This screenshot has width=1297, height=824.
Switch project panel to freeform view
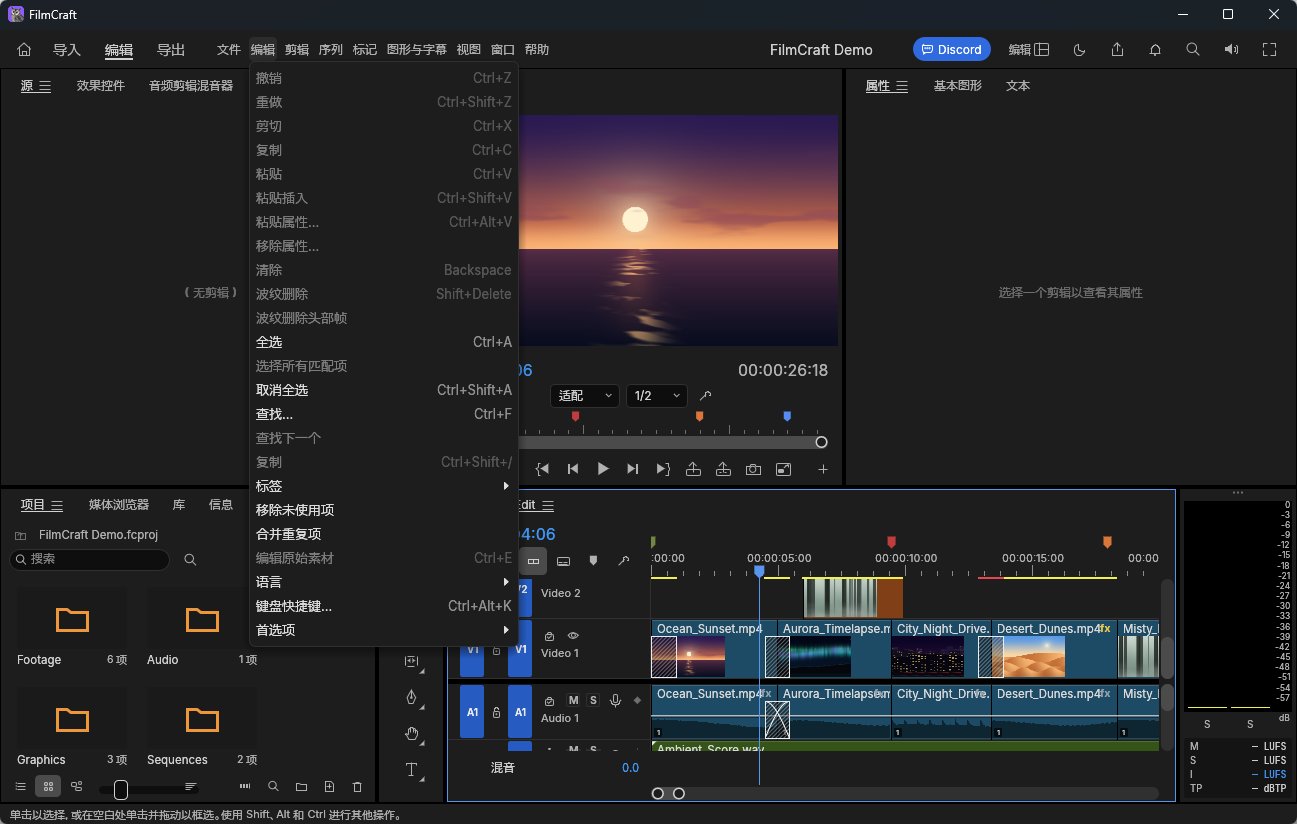(77, 787)
